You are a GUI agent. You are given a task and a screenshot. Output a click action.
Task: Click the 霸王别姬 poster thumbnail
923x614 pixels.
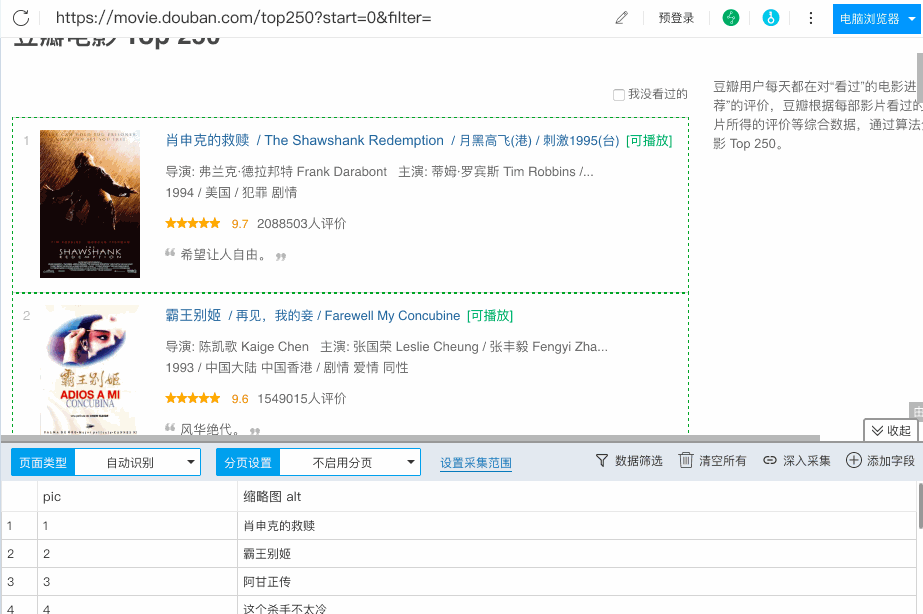pos(89,370)
